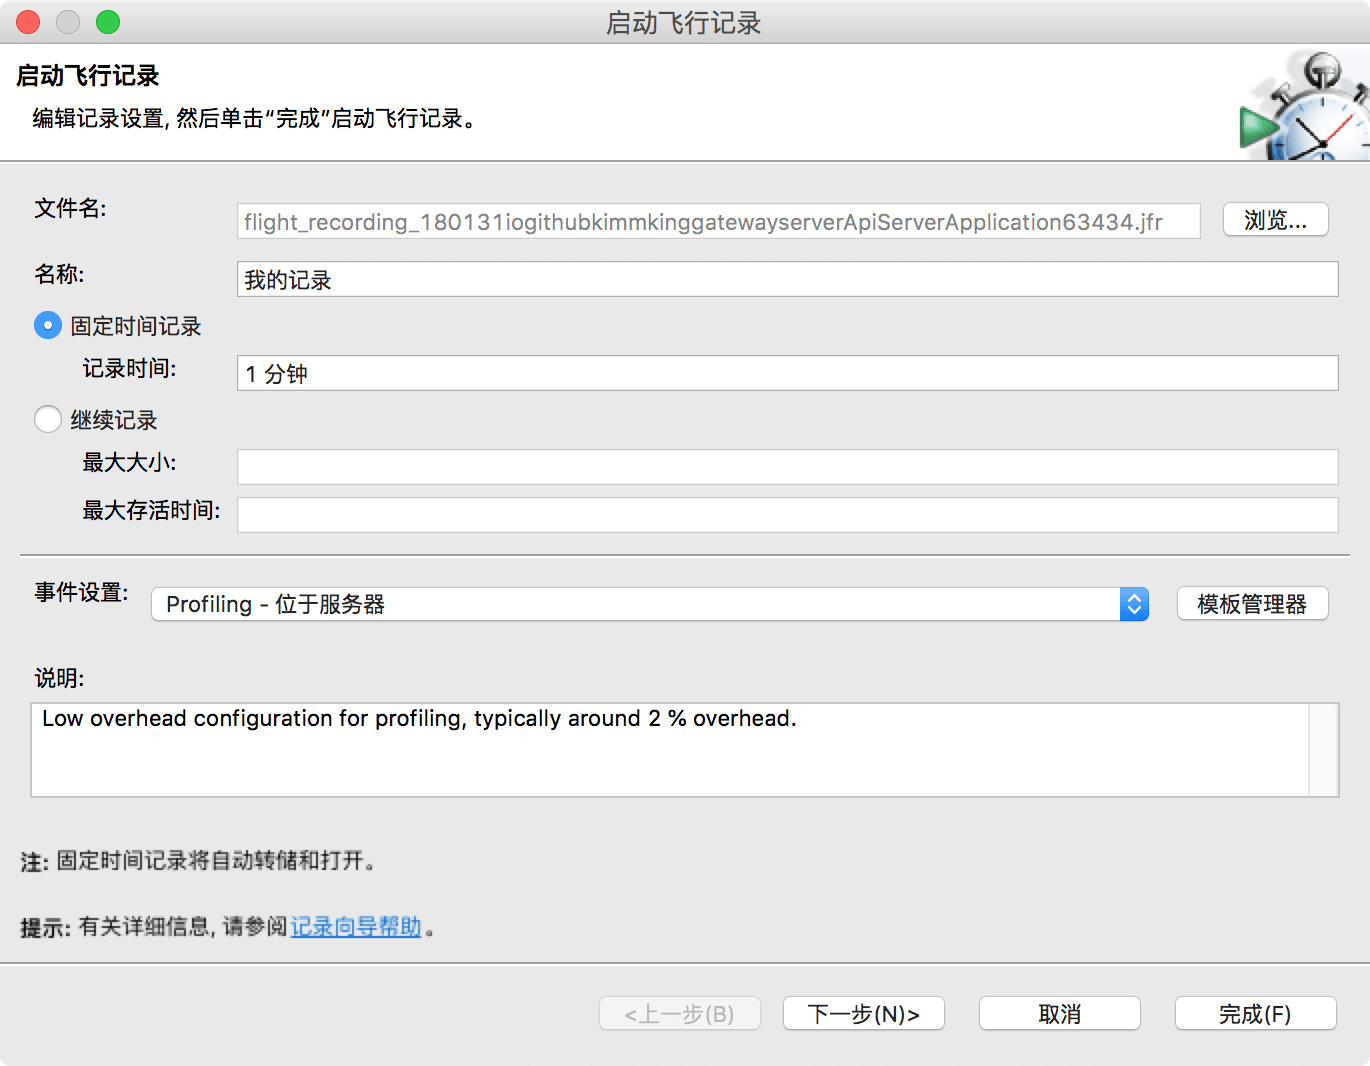Click the 下一步(N)> button

[x=863, y=1014]
